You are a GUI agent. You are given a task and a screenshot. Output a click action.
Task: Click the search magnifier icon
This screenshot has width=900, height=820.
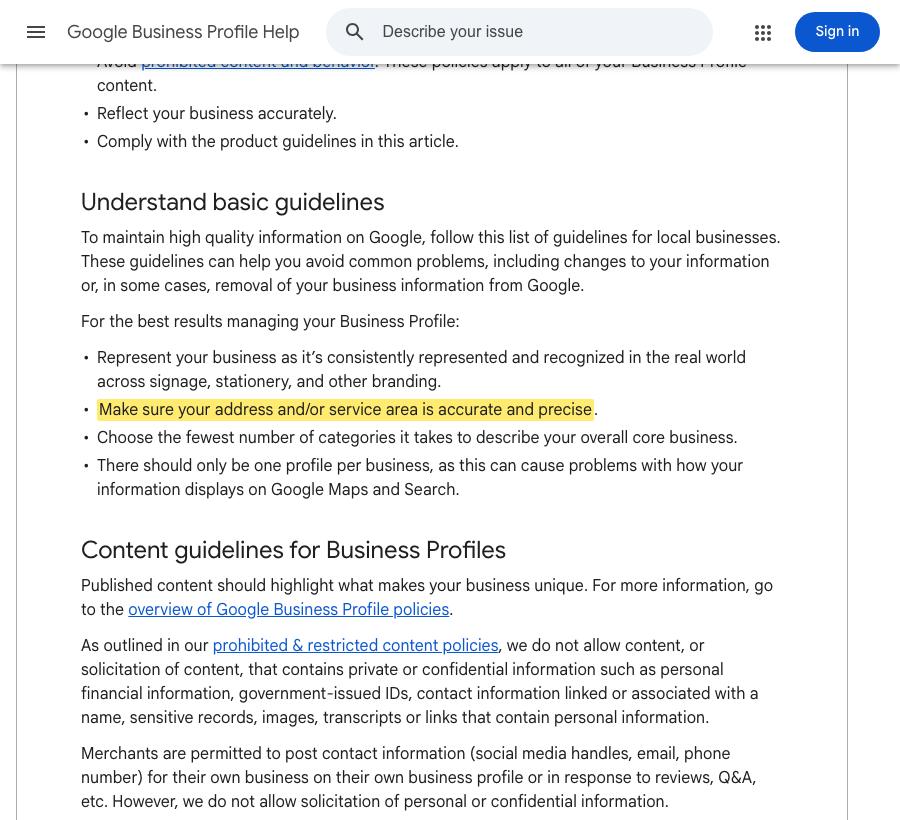(354, 32)
